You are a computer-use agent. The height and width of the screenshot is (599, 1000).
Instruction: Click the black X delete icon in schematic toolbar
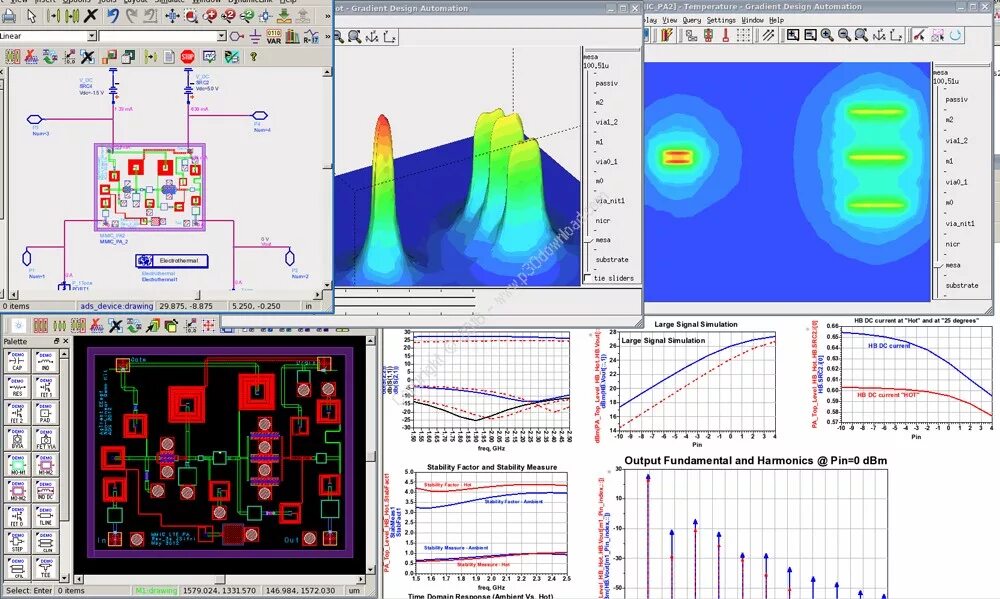click(91, 15)
